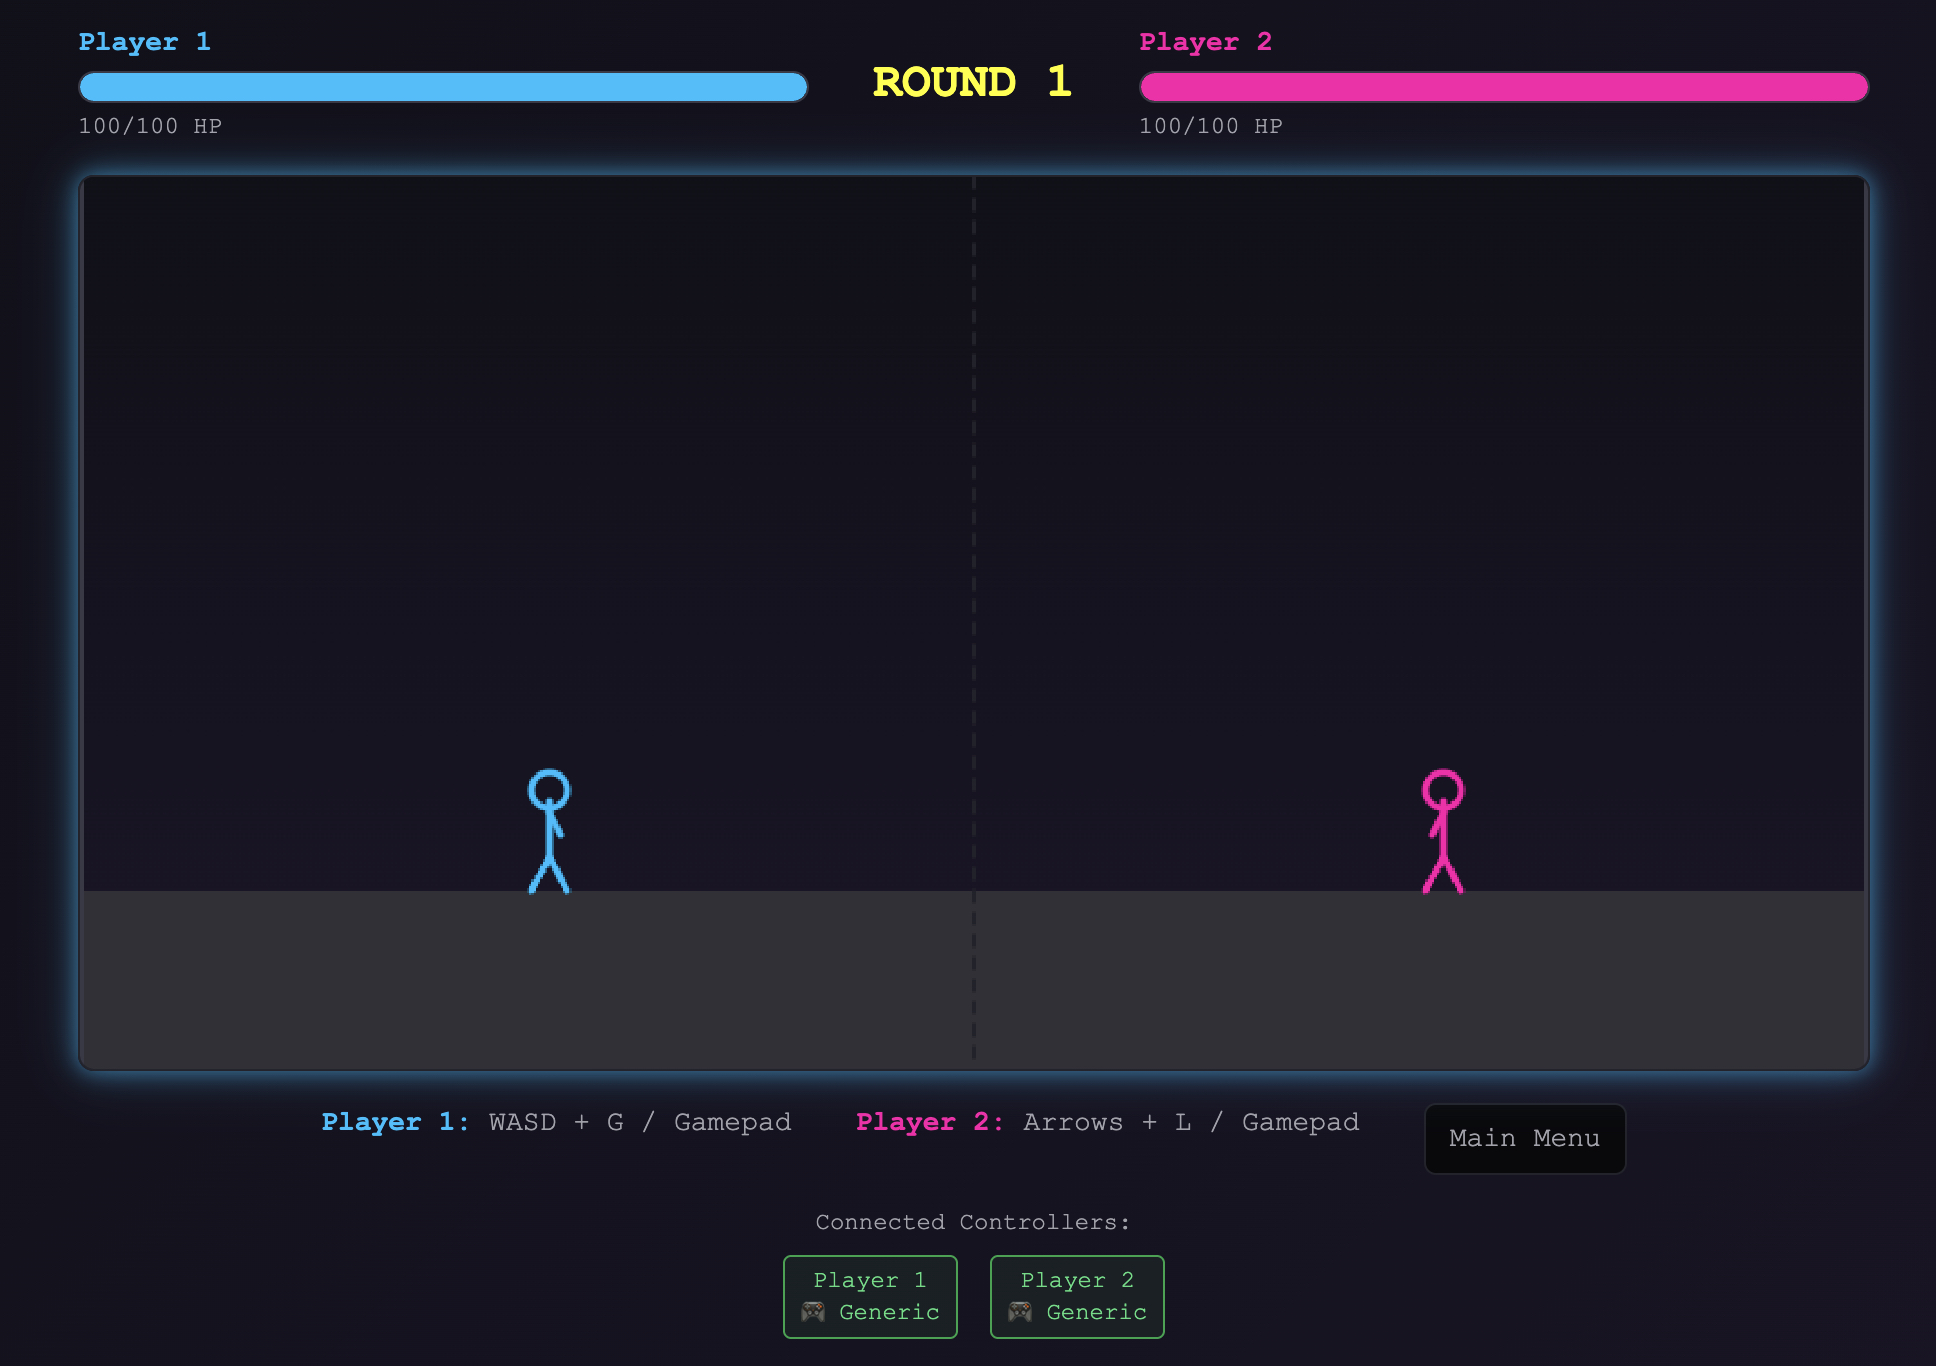Click the Player 2 side of the arena
This screenshot has height=1366, width=1936.
coord(1500,500)
